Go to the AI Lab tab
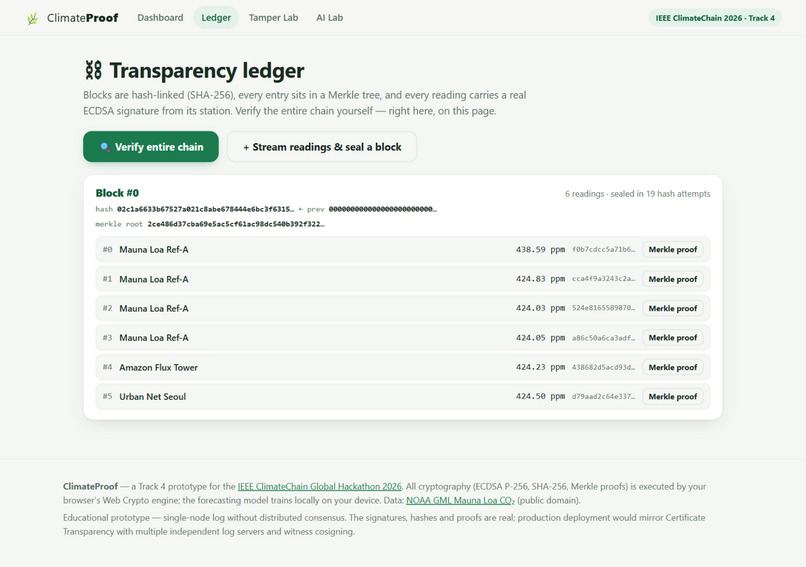Screen dimensions: 806x567 (329, 17)
